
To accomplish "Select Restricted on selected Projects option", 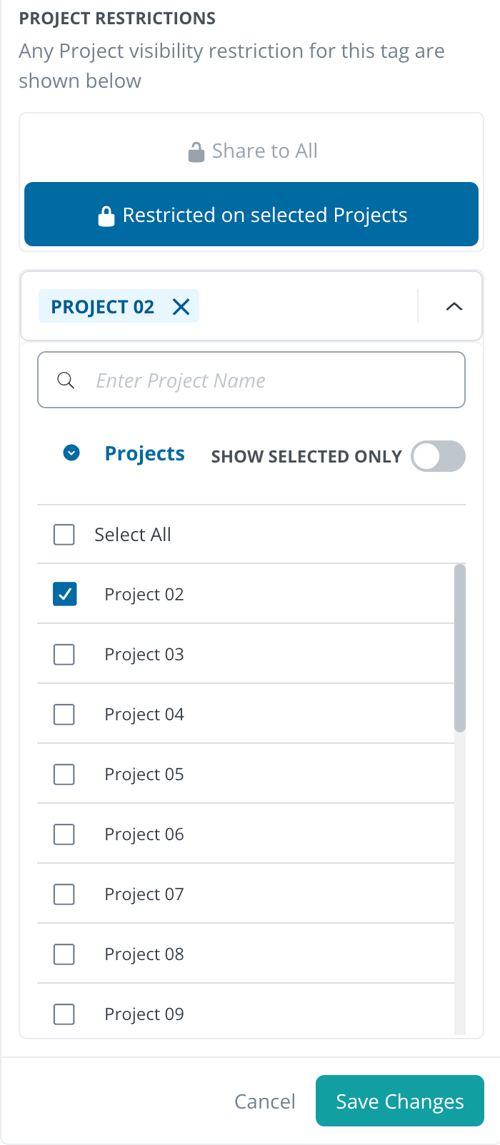I will point(251,214).
